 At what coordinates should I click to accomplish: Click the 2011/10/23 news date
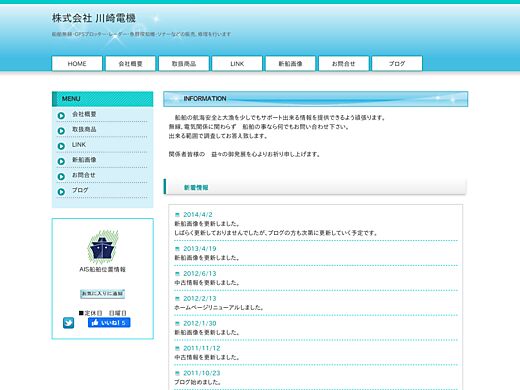(x=202, y=373)
